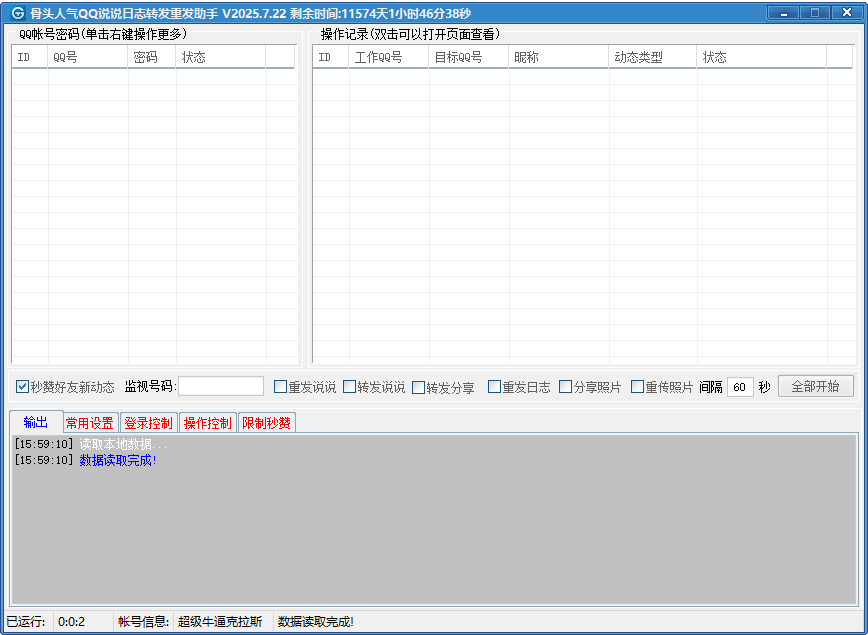This screenshot has width=868, height=635.
Task: Enable the 重发日志 checkbox
Action: 495,387
